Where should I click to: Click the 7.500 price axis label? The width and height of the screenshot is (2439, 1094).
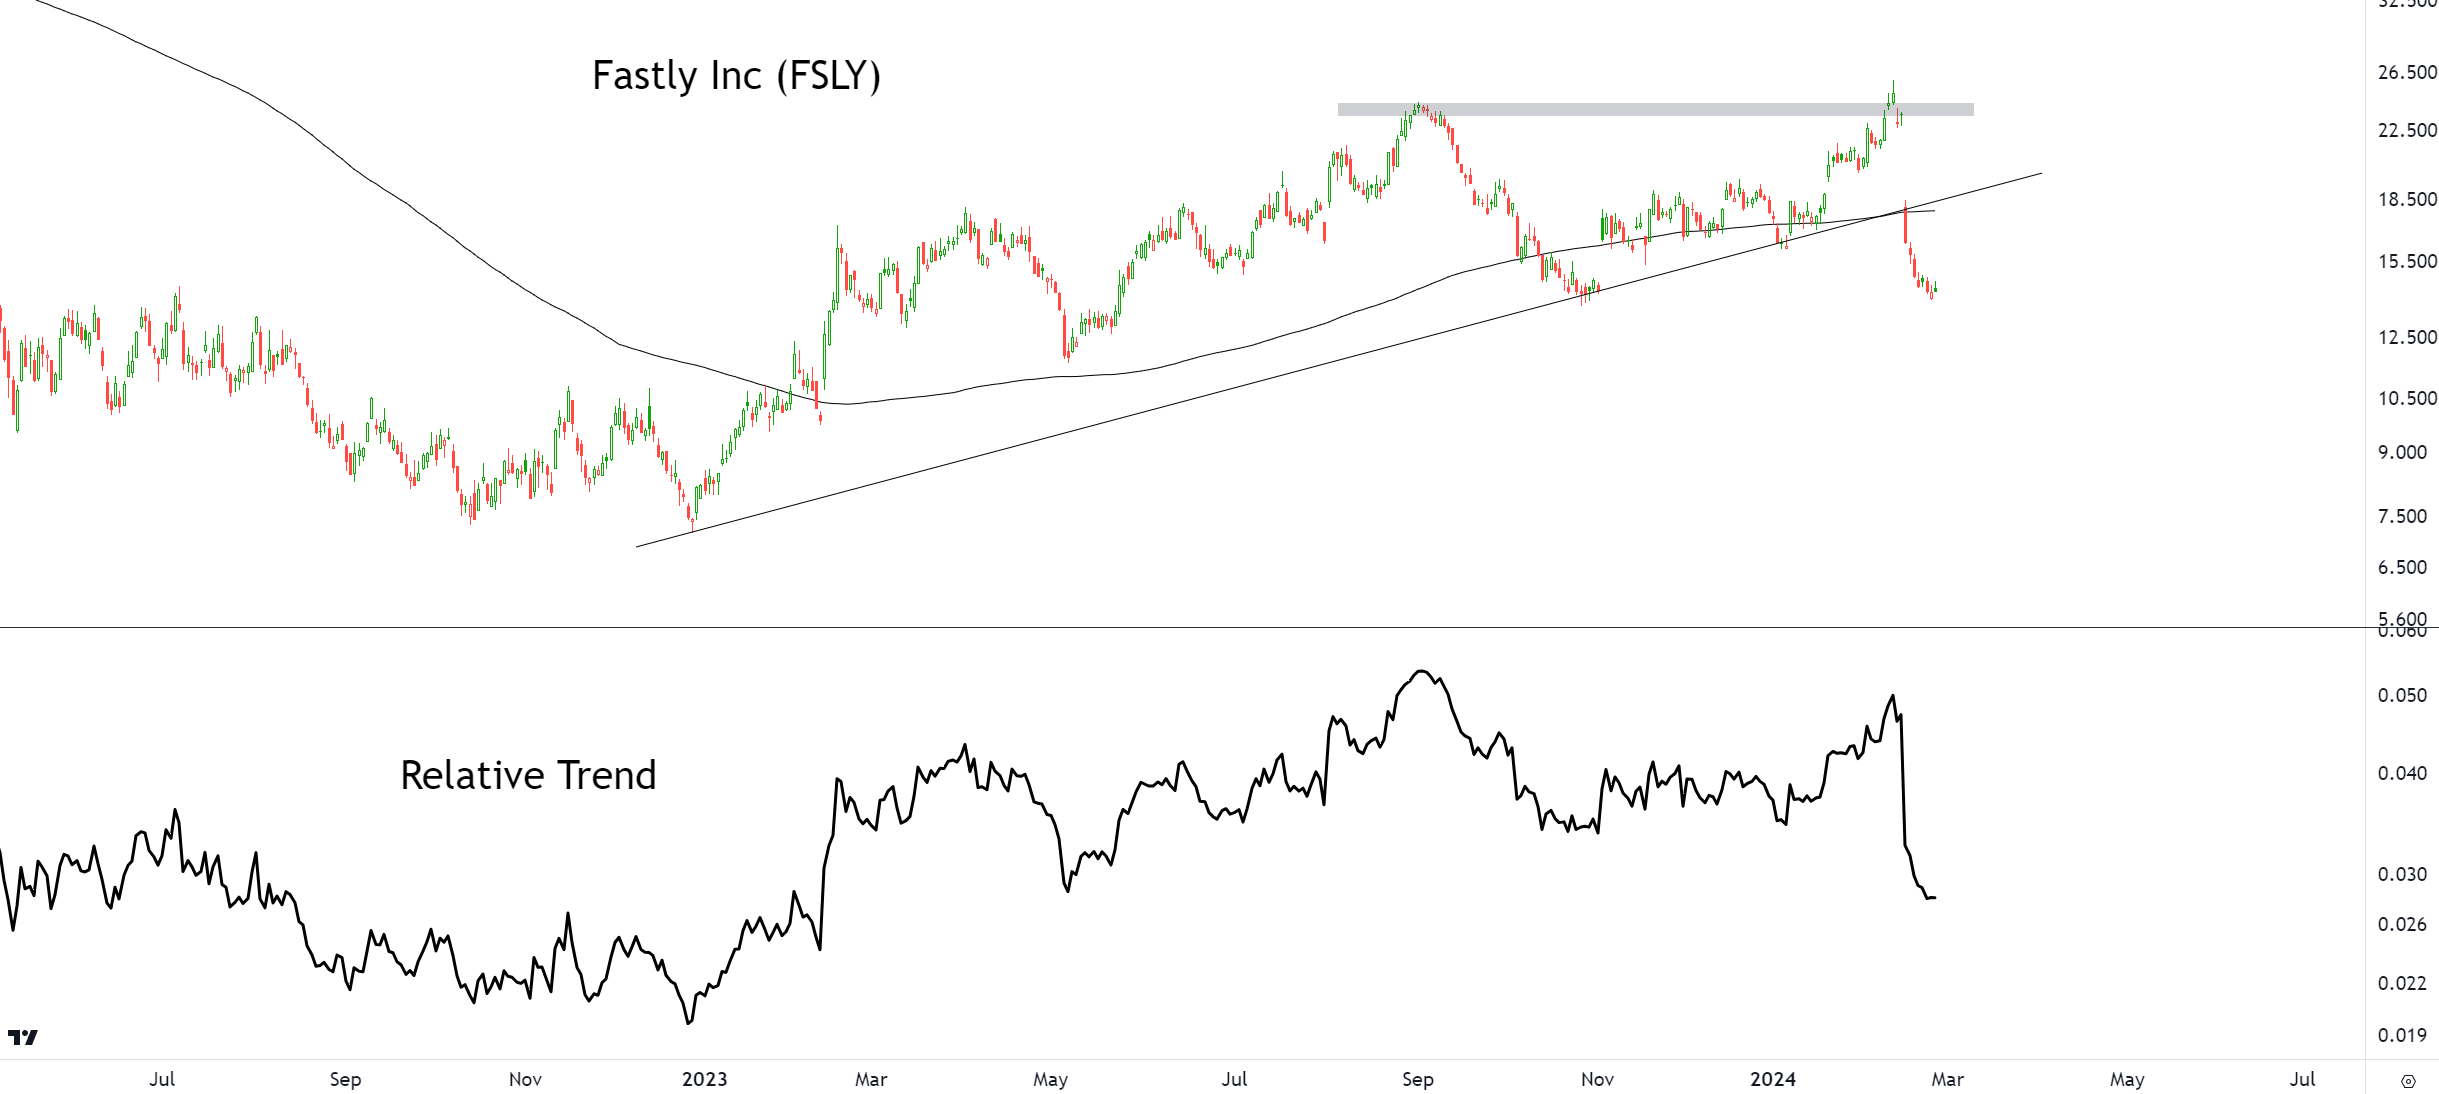click(2402, 516)
